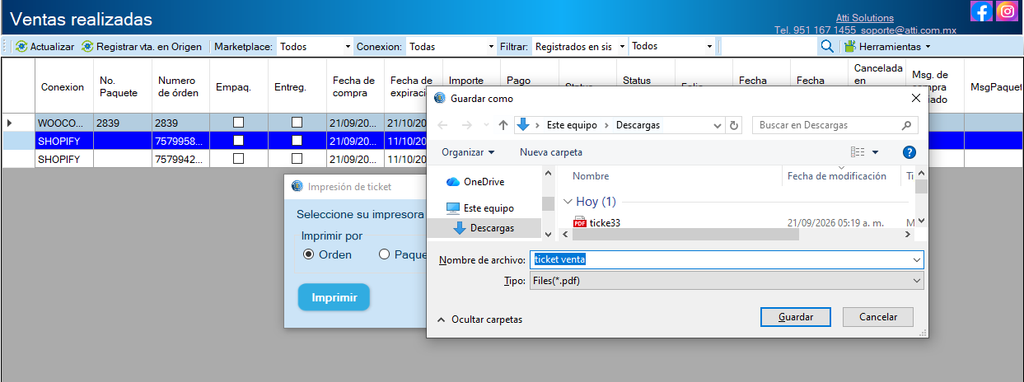Screen dimensions: 1024x382
Task: Click the Impresión de ticket window icon
Action: click(x=297, y=186)
